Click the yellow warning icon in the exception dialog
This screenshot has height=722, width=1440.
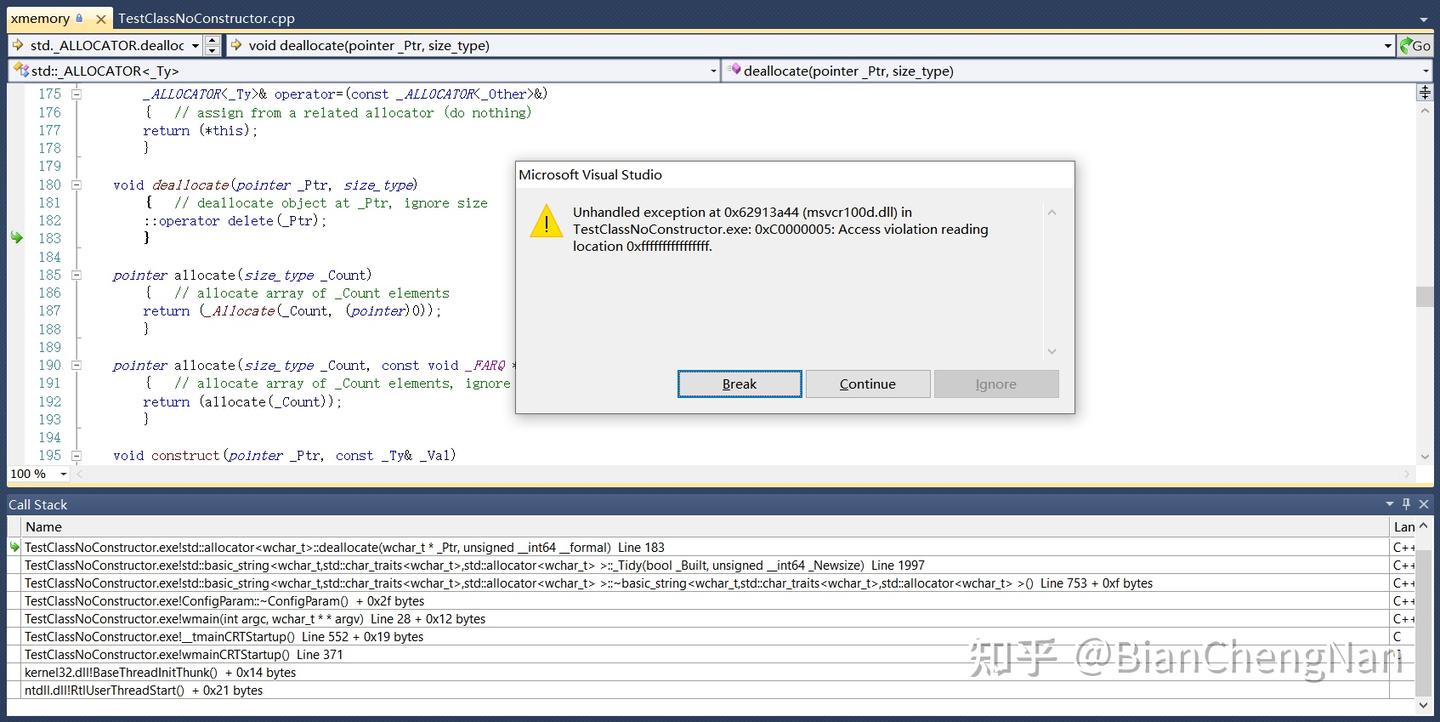pyautogui.click(x=546, y=221)
